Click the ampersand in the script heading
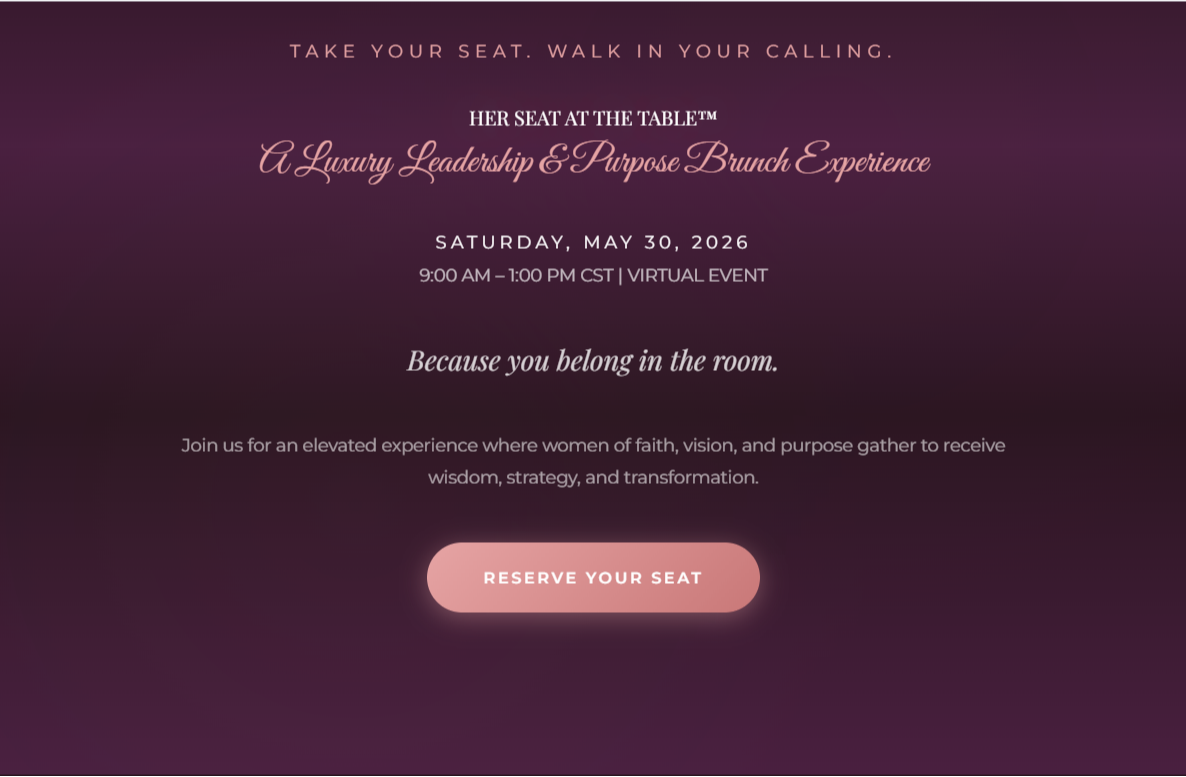Image resolution: width=1186 pixels, height=777 pixels. [551, 161]
